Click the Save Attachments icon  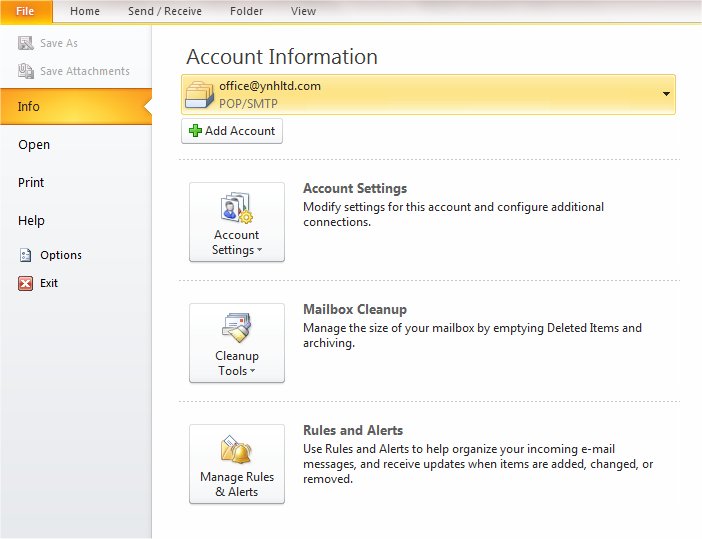click(x=26, y=71)
